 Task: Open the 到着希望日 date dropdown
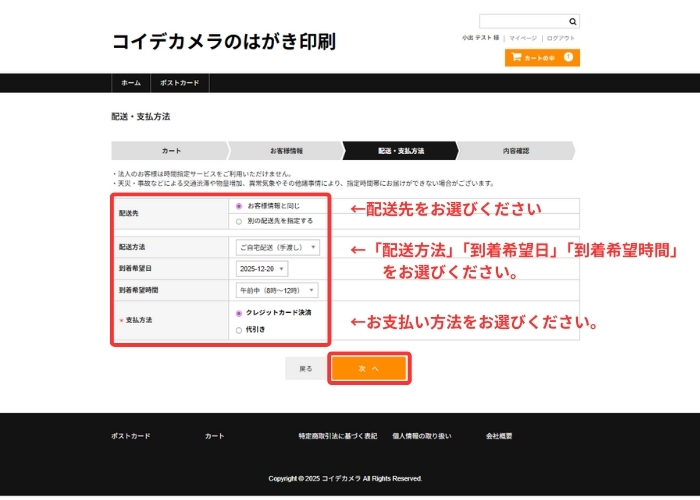[x=261, y=269]
